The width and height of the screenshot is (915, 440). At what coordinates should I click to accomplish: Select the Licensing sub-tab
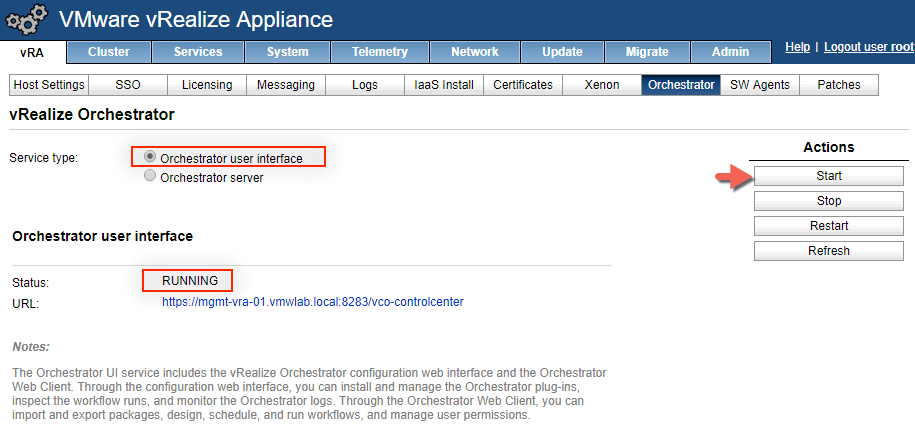point(207,85)
